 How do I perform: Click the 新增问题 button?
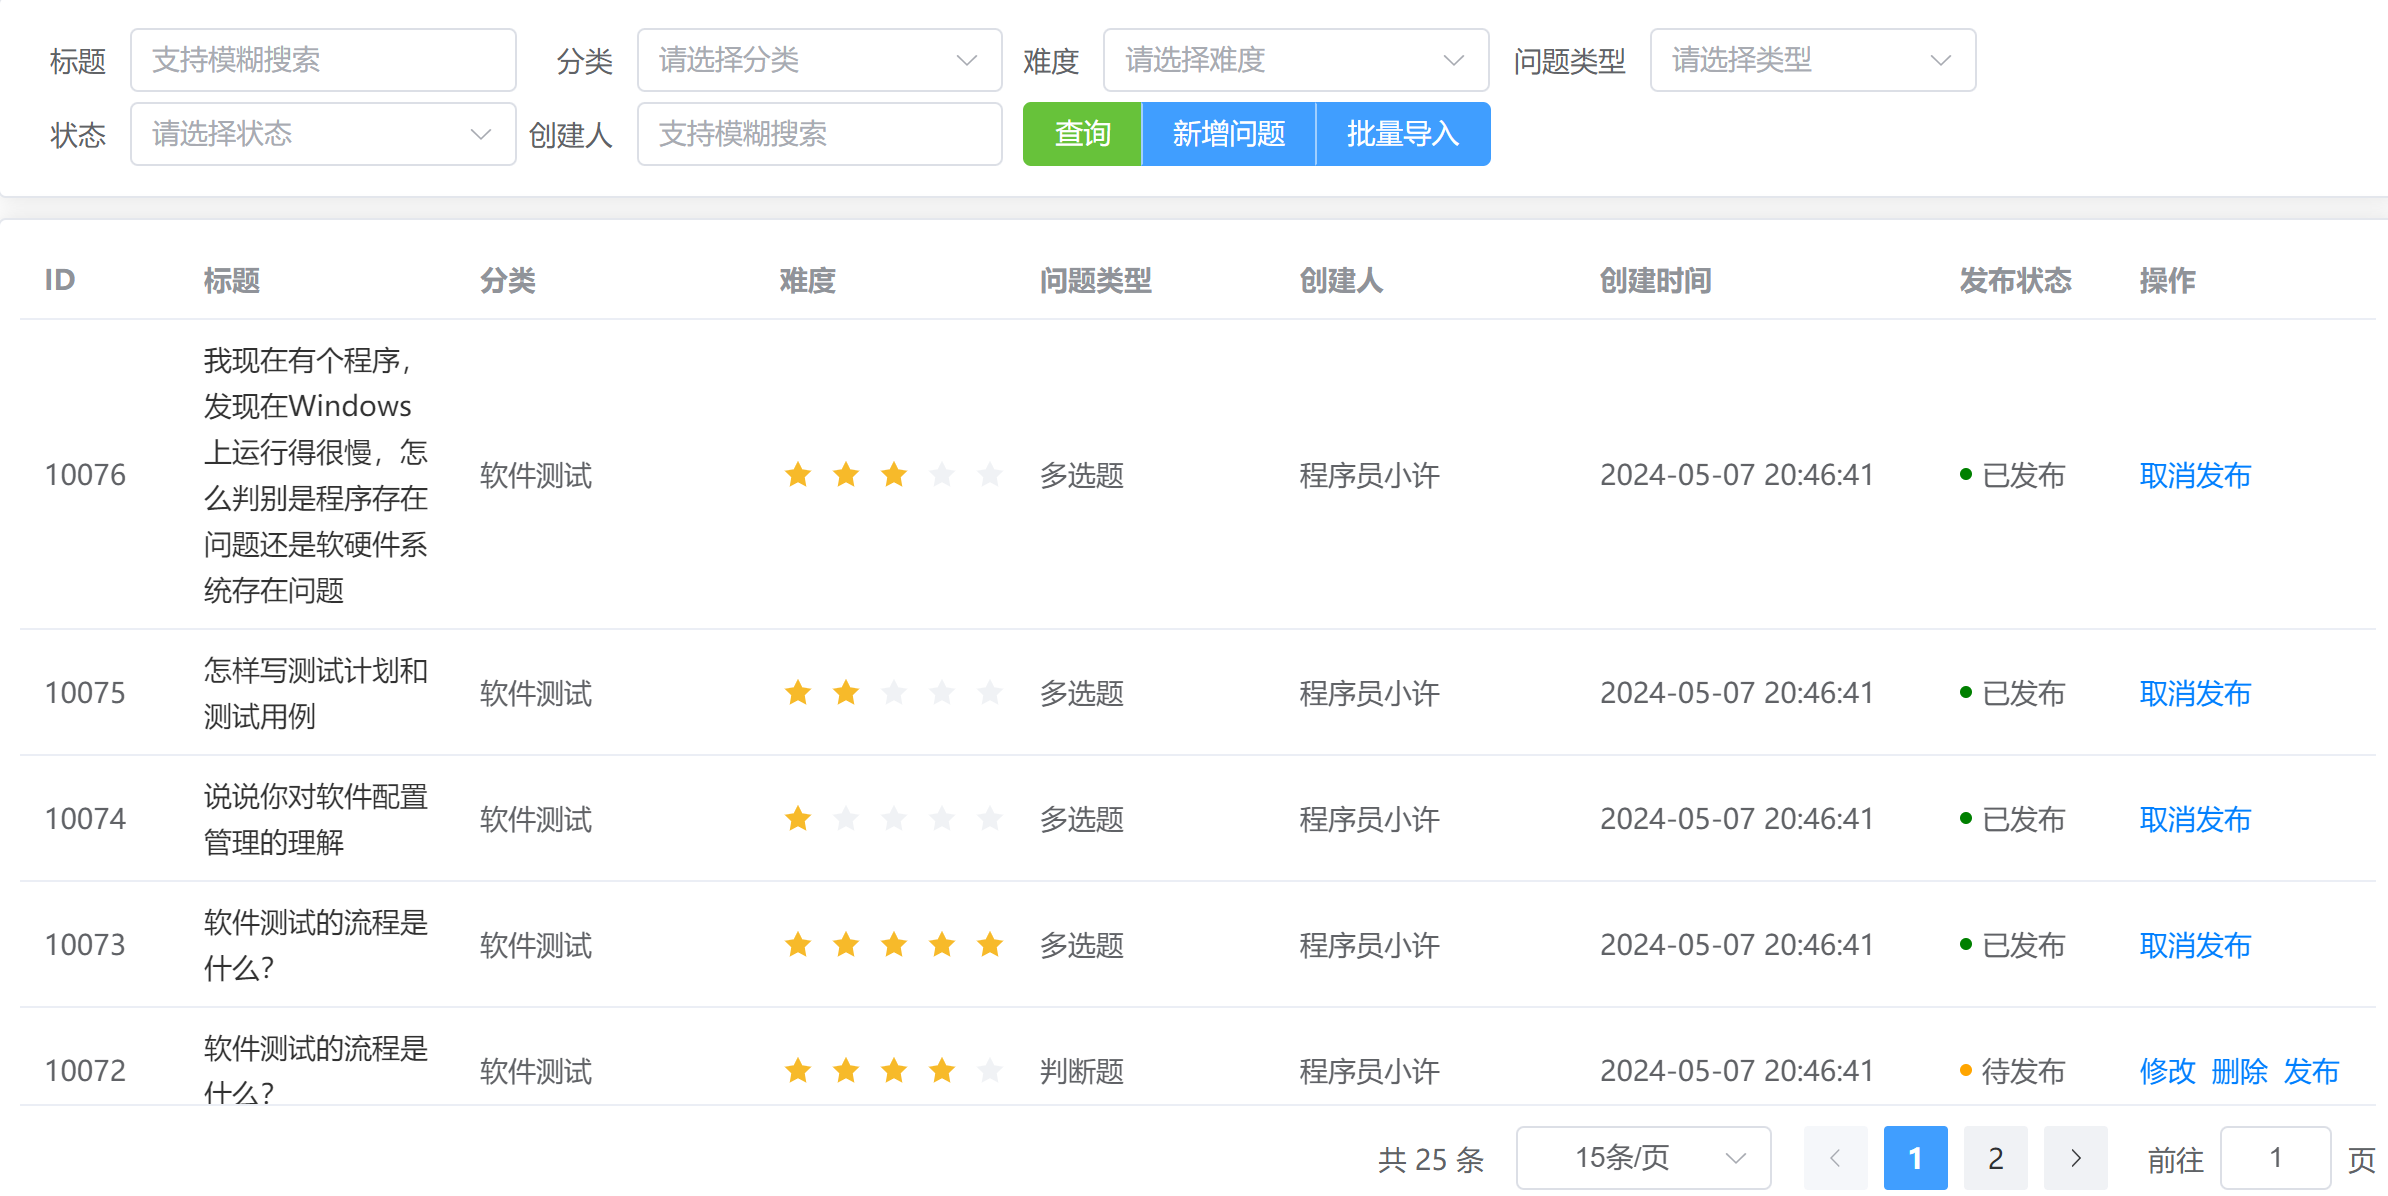point(1229,134)
